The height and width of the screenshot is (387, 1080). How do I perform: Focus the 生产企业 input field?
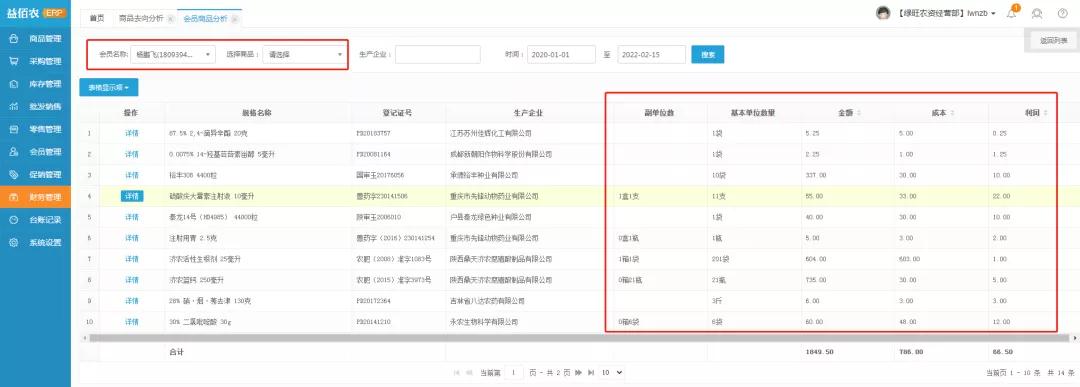click(x=438, y=54)
